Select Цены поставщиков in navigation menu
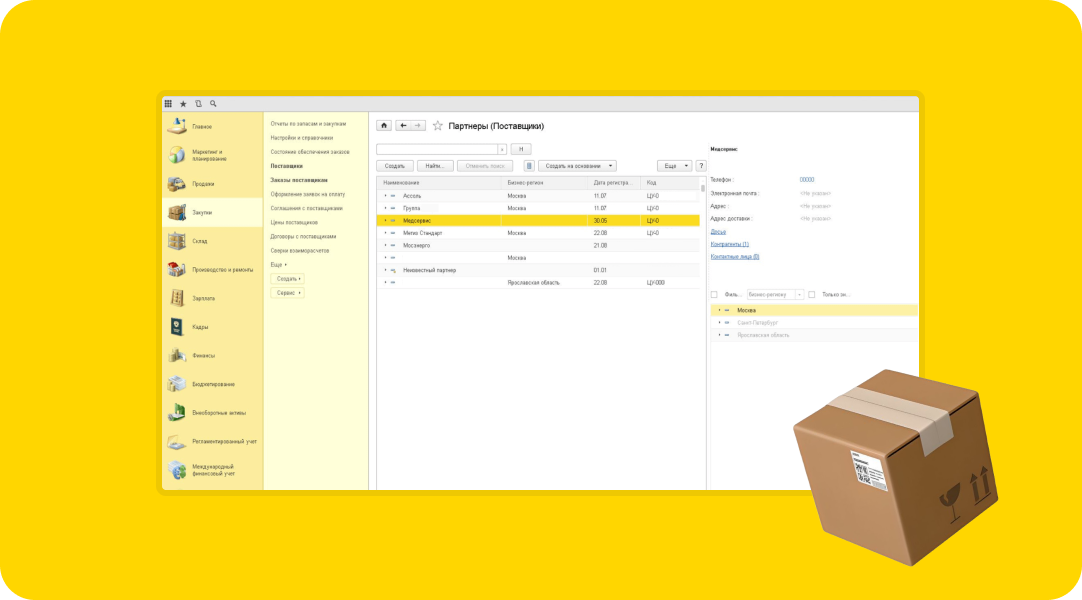The height and width of the screenshot is (600, 1082). click(294, 222)
